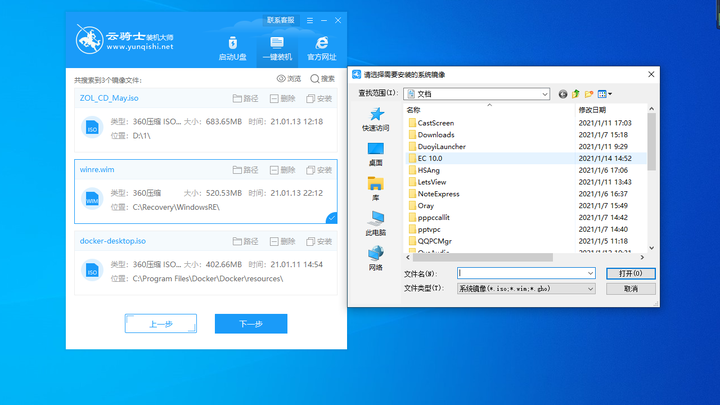Select the DuoyiLauncher folder

point(437,146)
